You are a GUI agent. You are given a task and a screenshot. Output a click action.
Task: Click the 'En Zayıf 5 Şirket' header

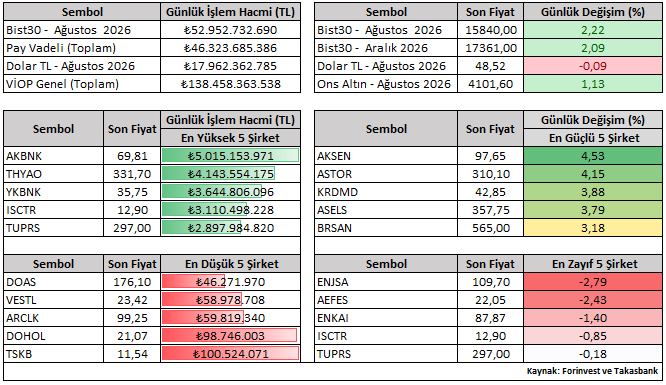[593, 264]
